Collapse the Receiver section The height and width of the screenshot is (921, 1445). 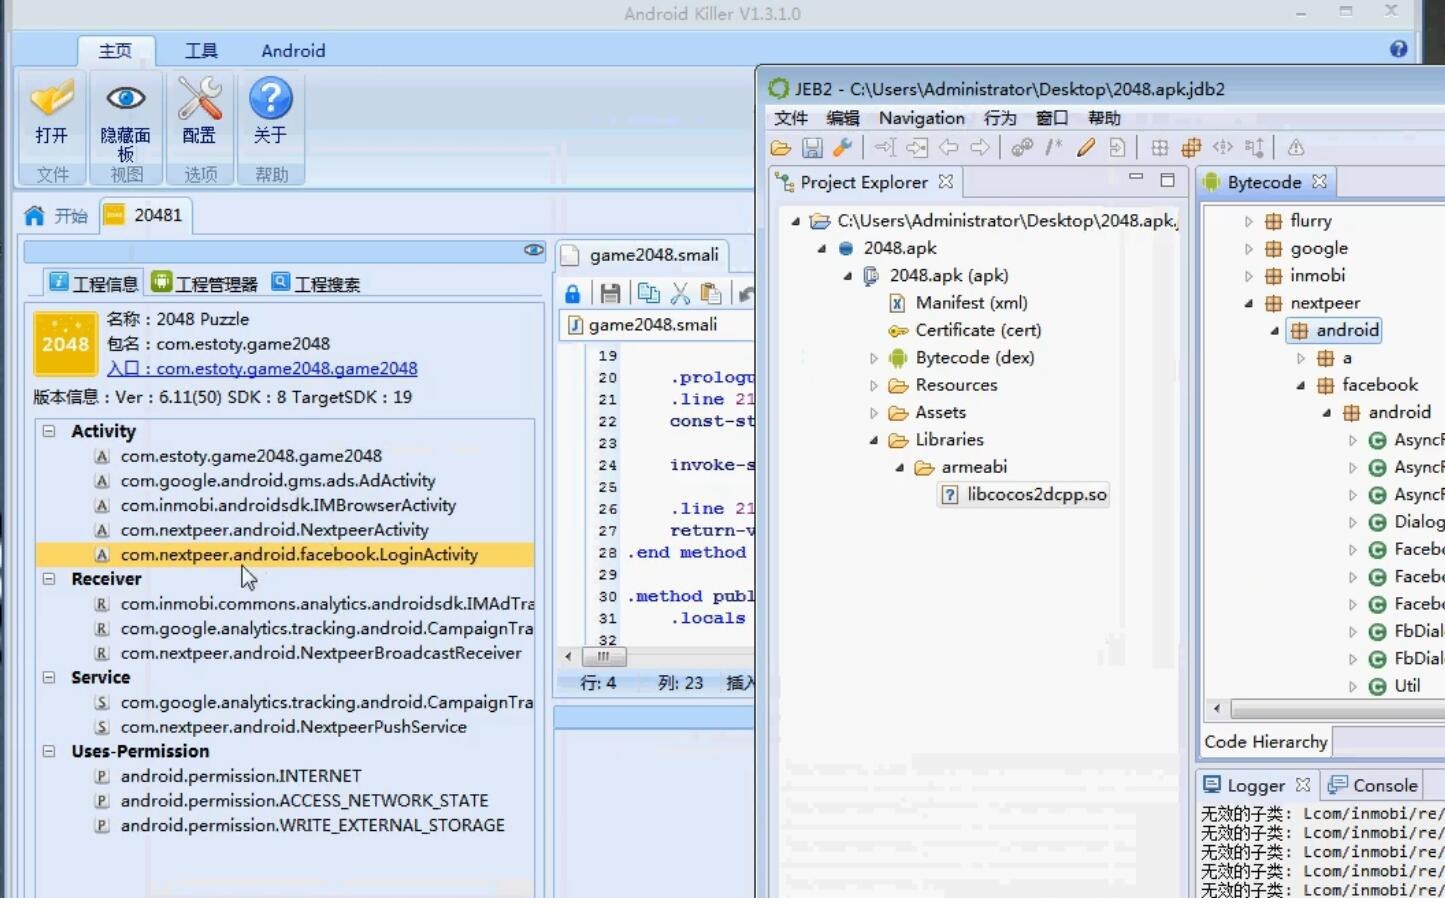49,578
